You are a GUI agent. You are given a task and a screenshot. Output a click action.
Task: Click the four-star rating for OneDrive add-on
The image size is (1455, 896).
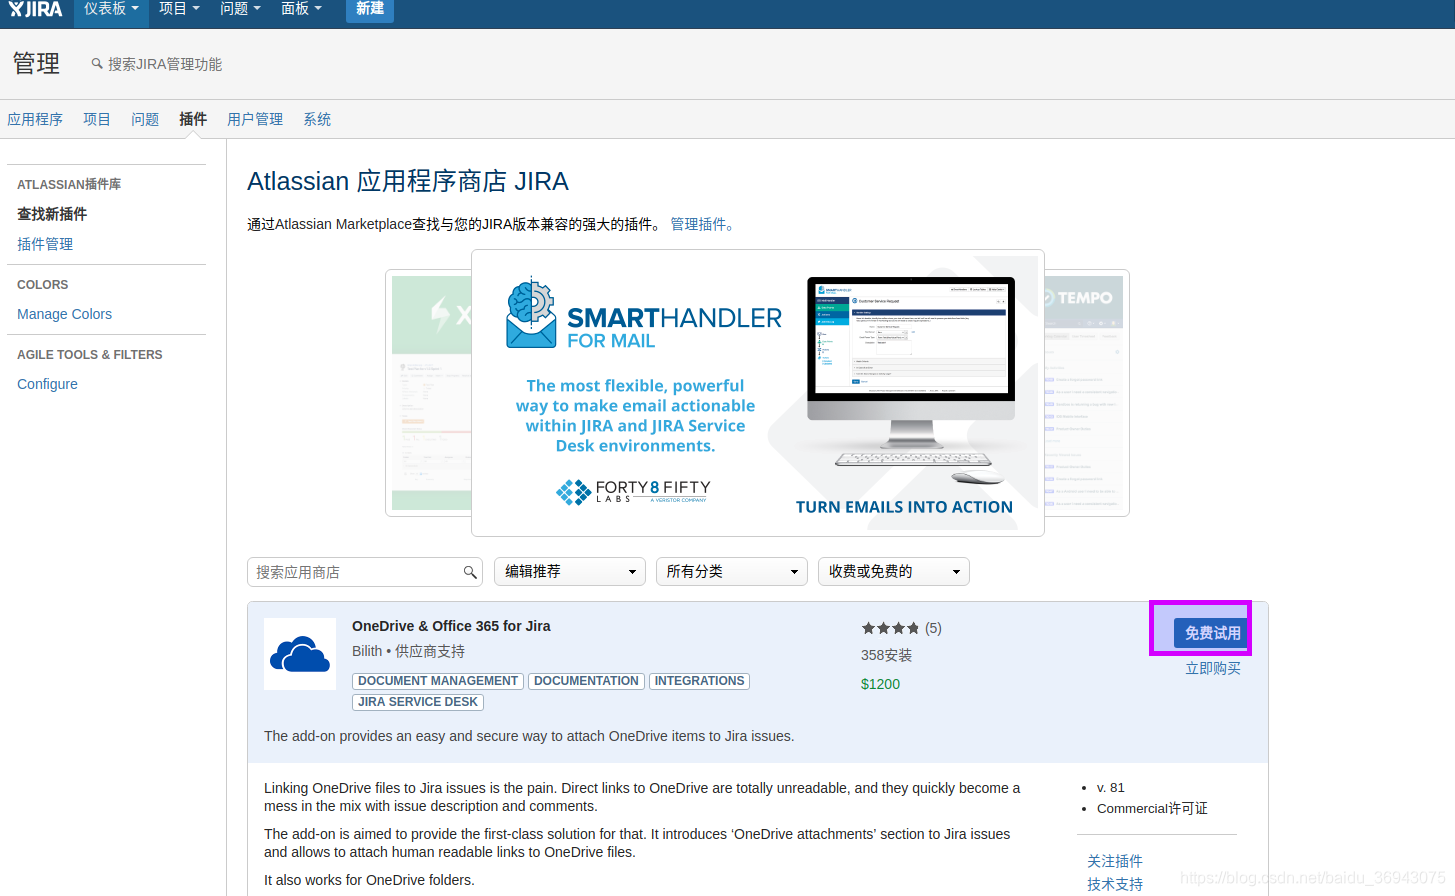click(890, 628)
